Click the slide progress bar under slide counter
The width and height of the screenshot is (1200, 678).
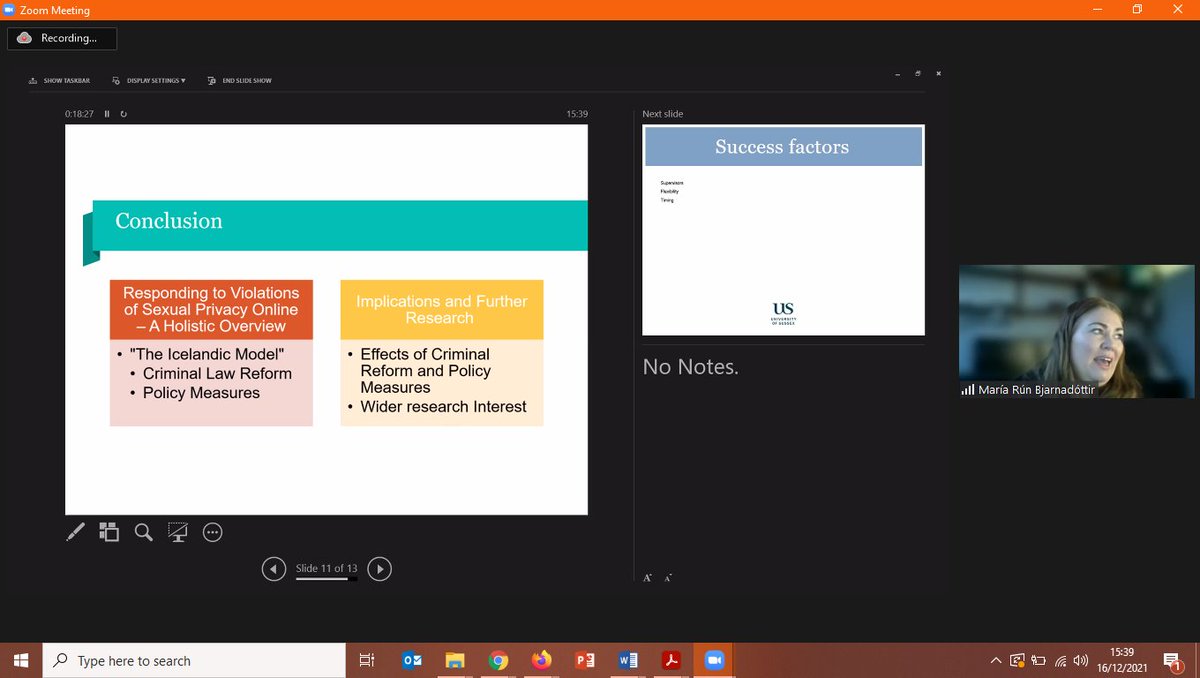pyautogui.click(x=327, y=579)
